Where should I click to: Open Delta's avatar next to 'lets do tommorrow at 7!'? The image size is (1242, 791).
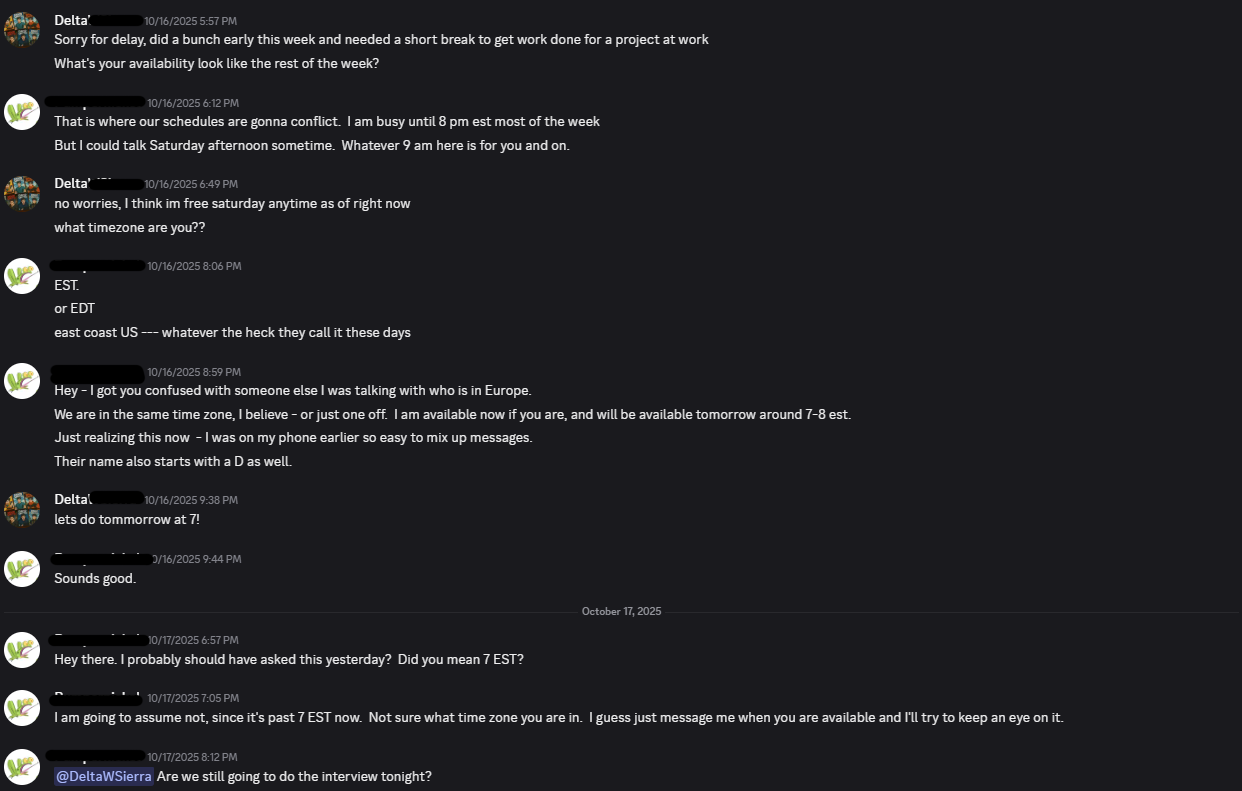pos(22,508)
